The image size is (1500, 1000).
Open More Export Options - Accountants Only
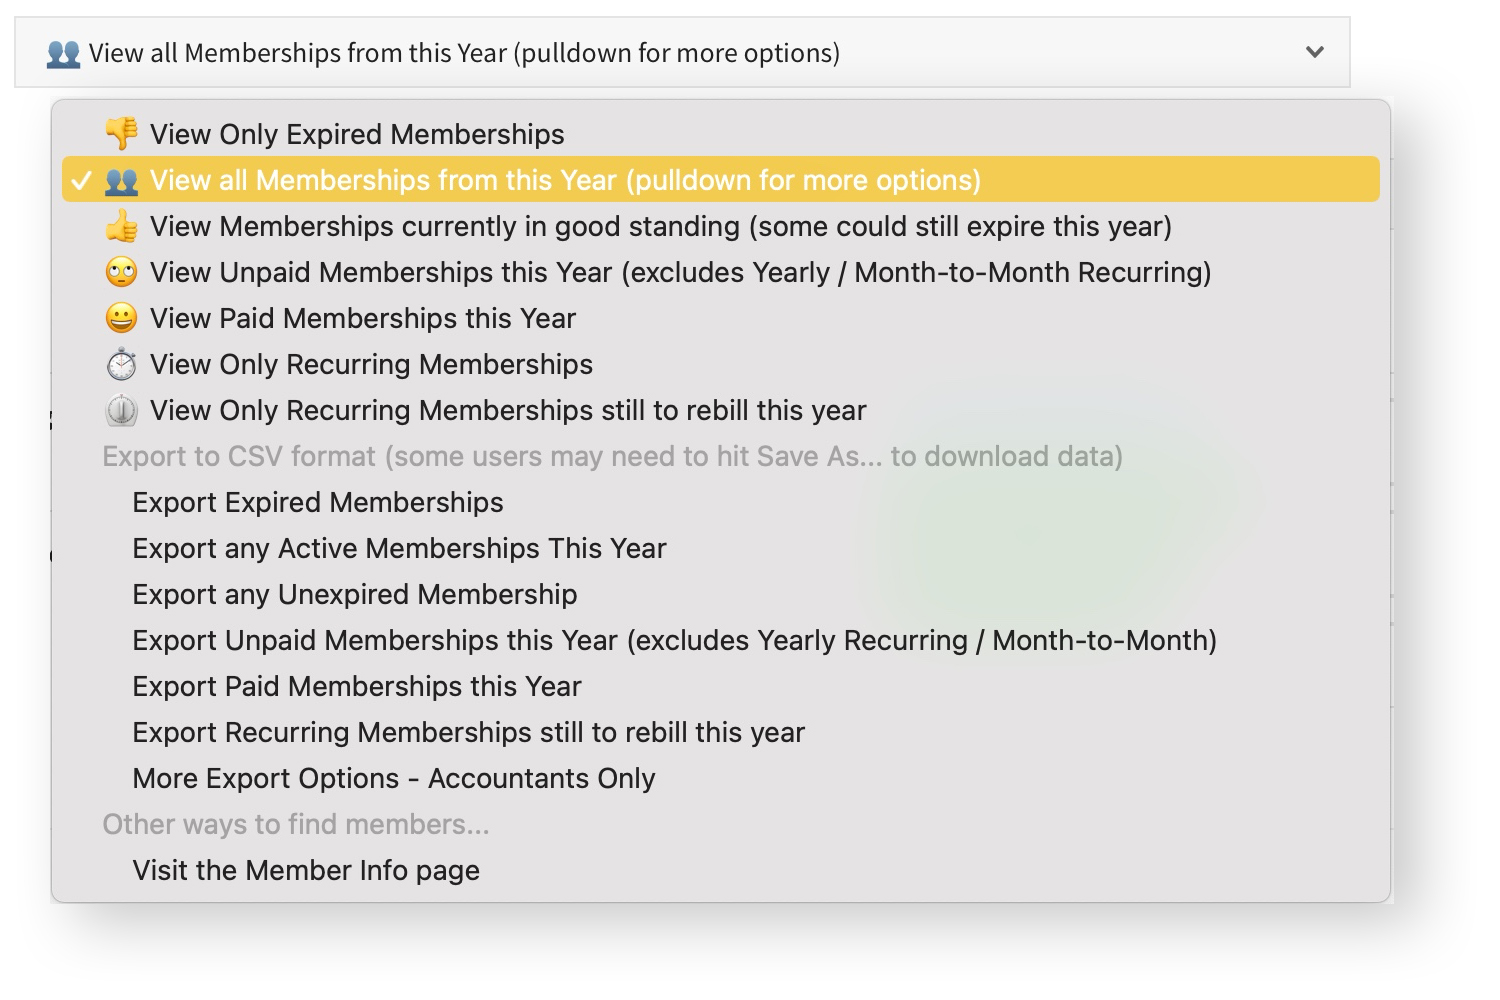click(393, 778)
